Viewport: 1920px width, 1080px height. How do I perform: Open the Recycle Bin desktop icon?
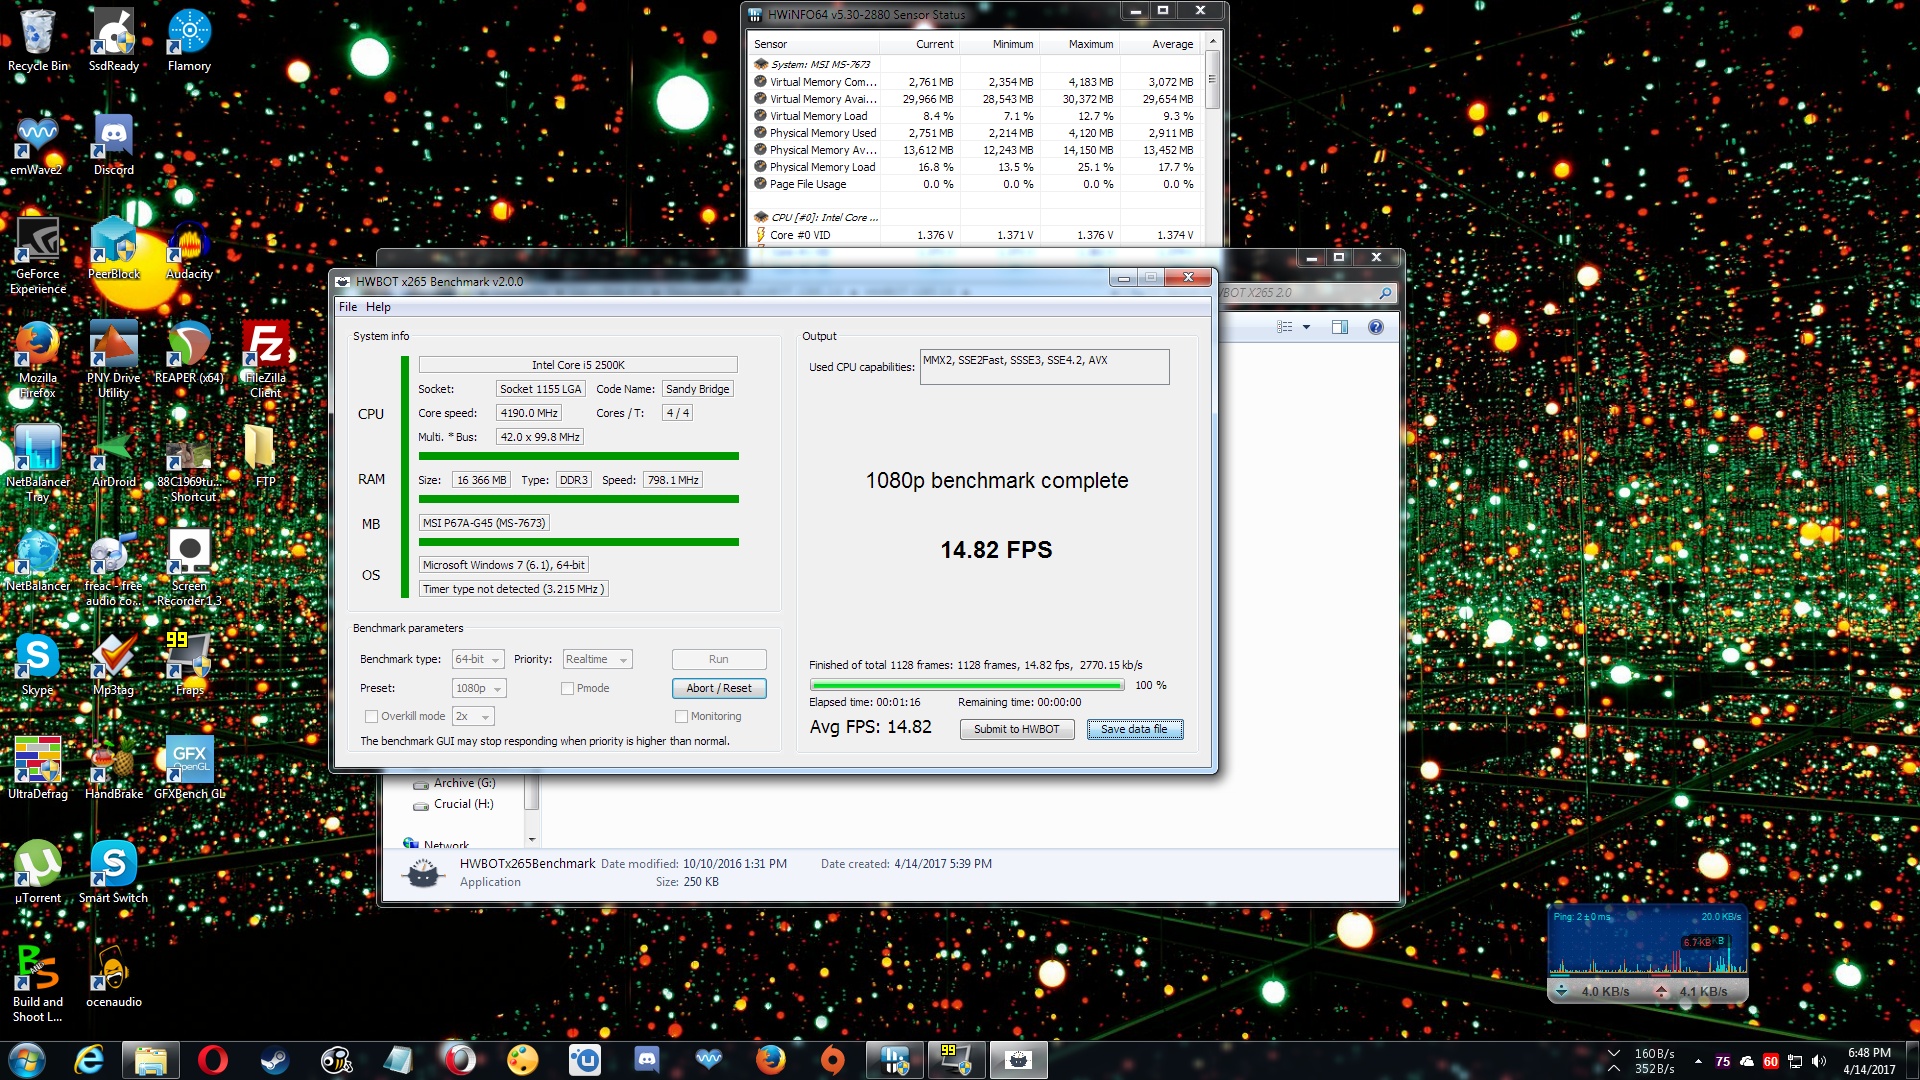click(x=38, y=40)
